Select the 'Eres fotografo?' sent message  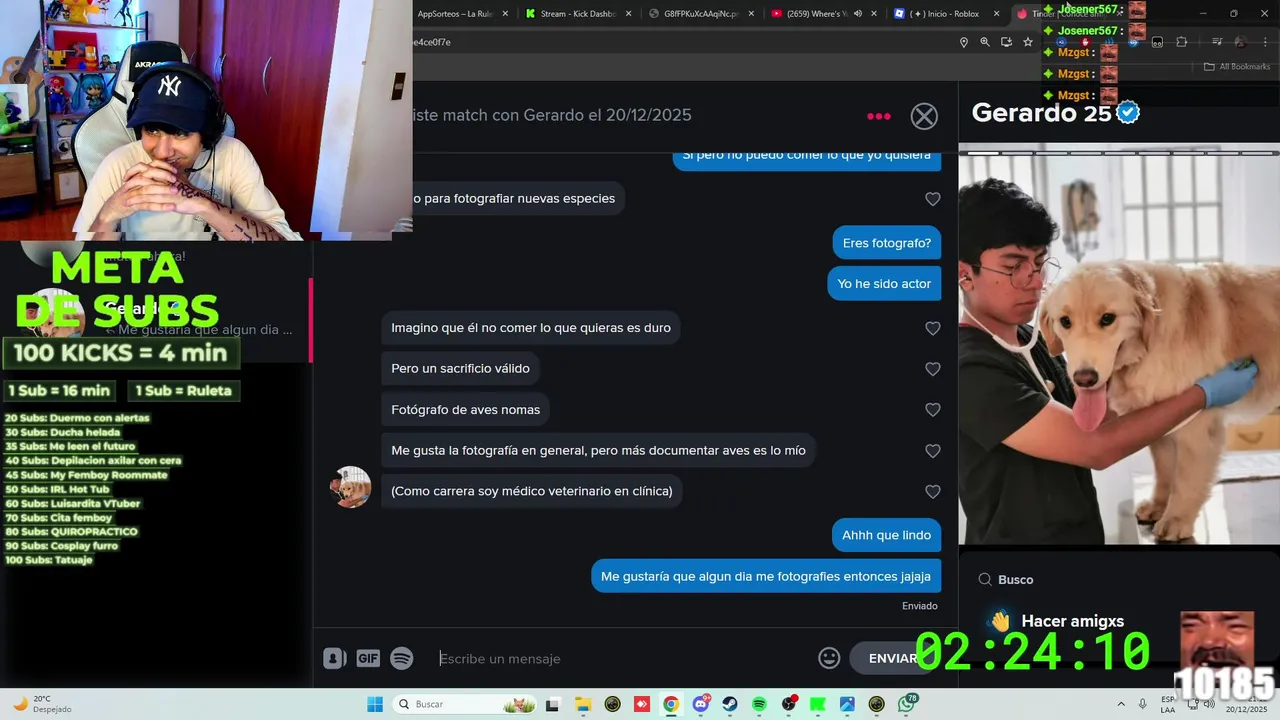pos(886,243)
